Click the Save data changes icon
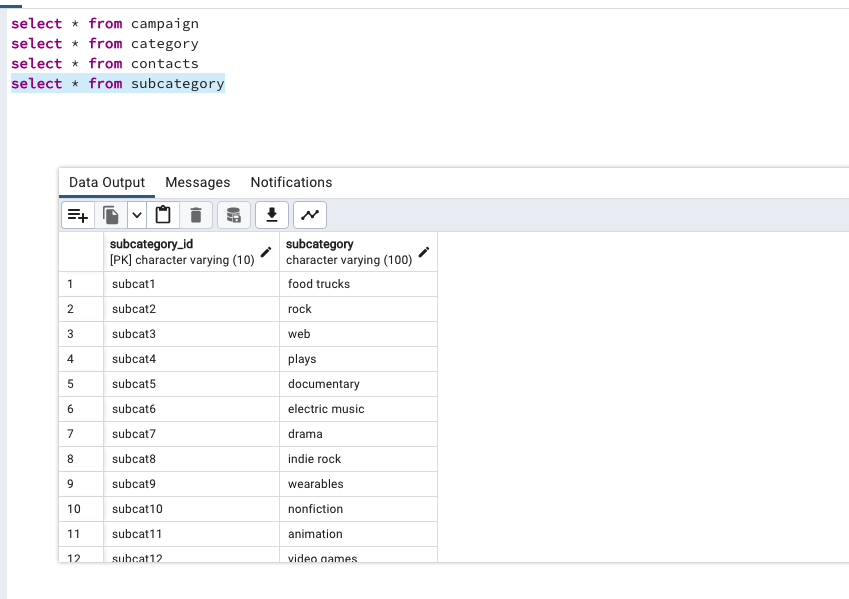 233,214
